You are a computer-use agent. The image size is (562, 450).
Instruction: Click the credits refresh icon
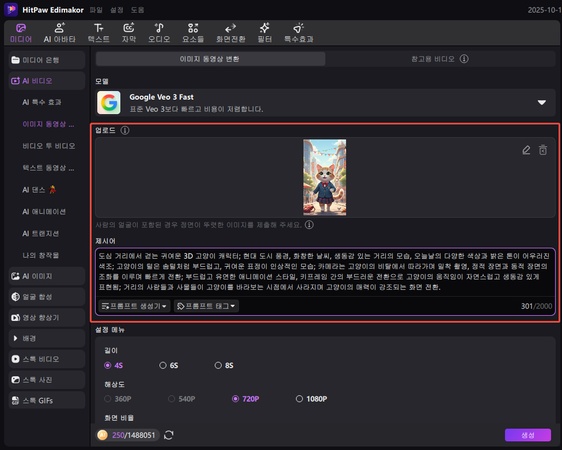coord(168,435)
